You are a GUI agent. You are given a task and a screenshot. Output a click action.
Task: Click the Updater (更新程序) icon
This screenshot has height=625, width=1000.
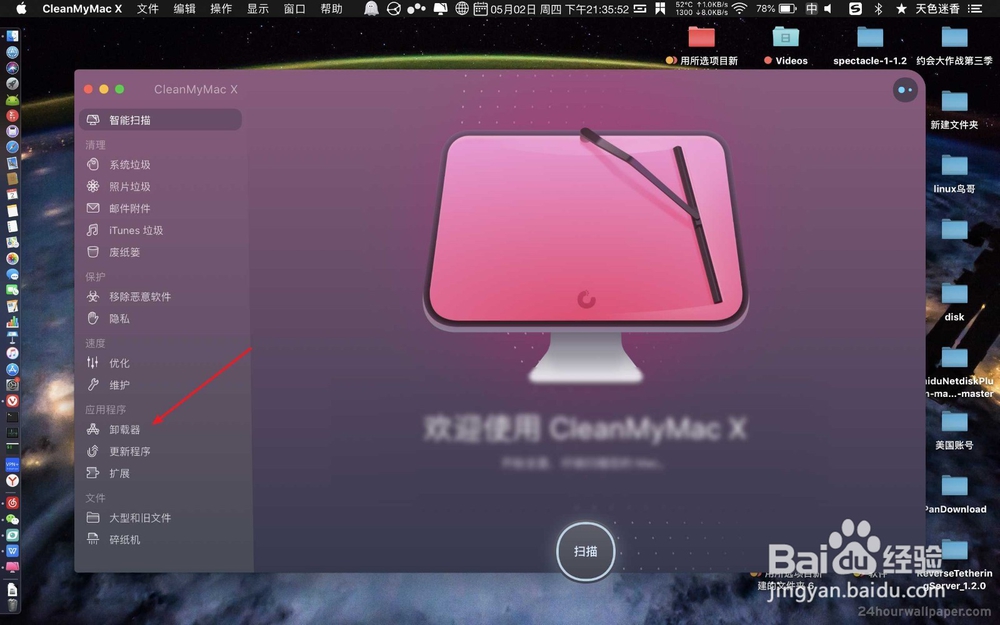point(93,451)
